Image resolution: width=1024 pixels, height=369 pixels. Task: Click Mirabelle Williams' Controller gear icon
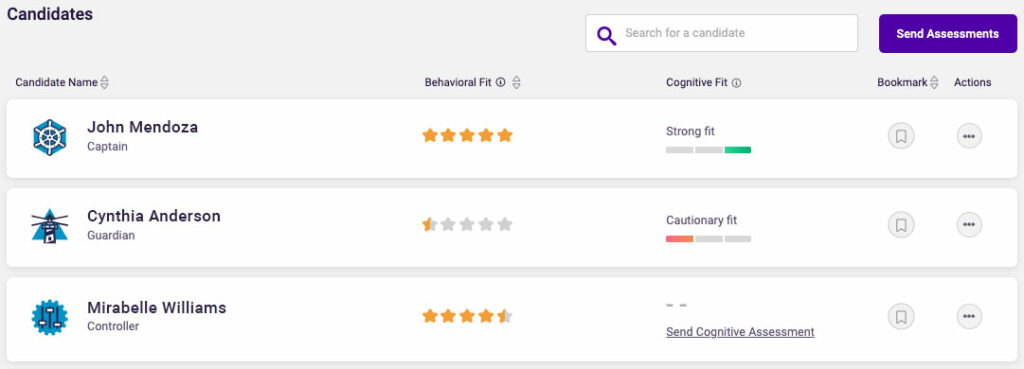tap(50, 317)
